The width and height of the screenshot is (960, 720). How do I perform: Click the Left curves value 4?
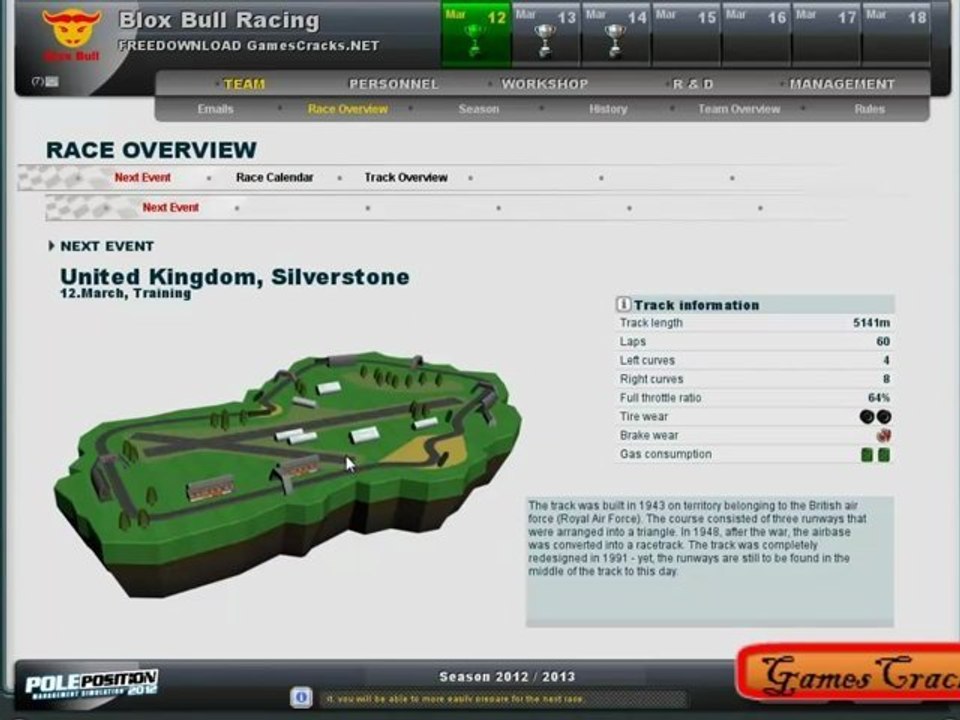(887, 361)
